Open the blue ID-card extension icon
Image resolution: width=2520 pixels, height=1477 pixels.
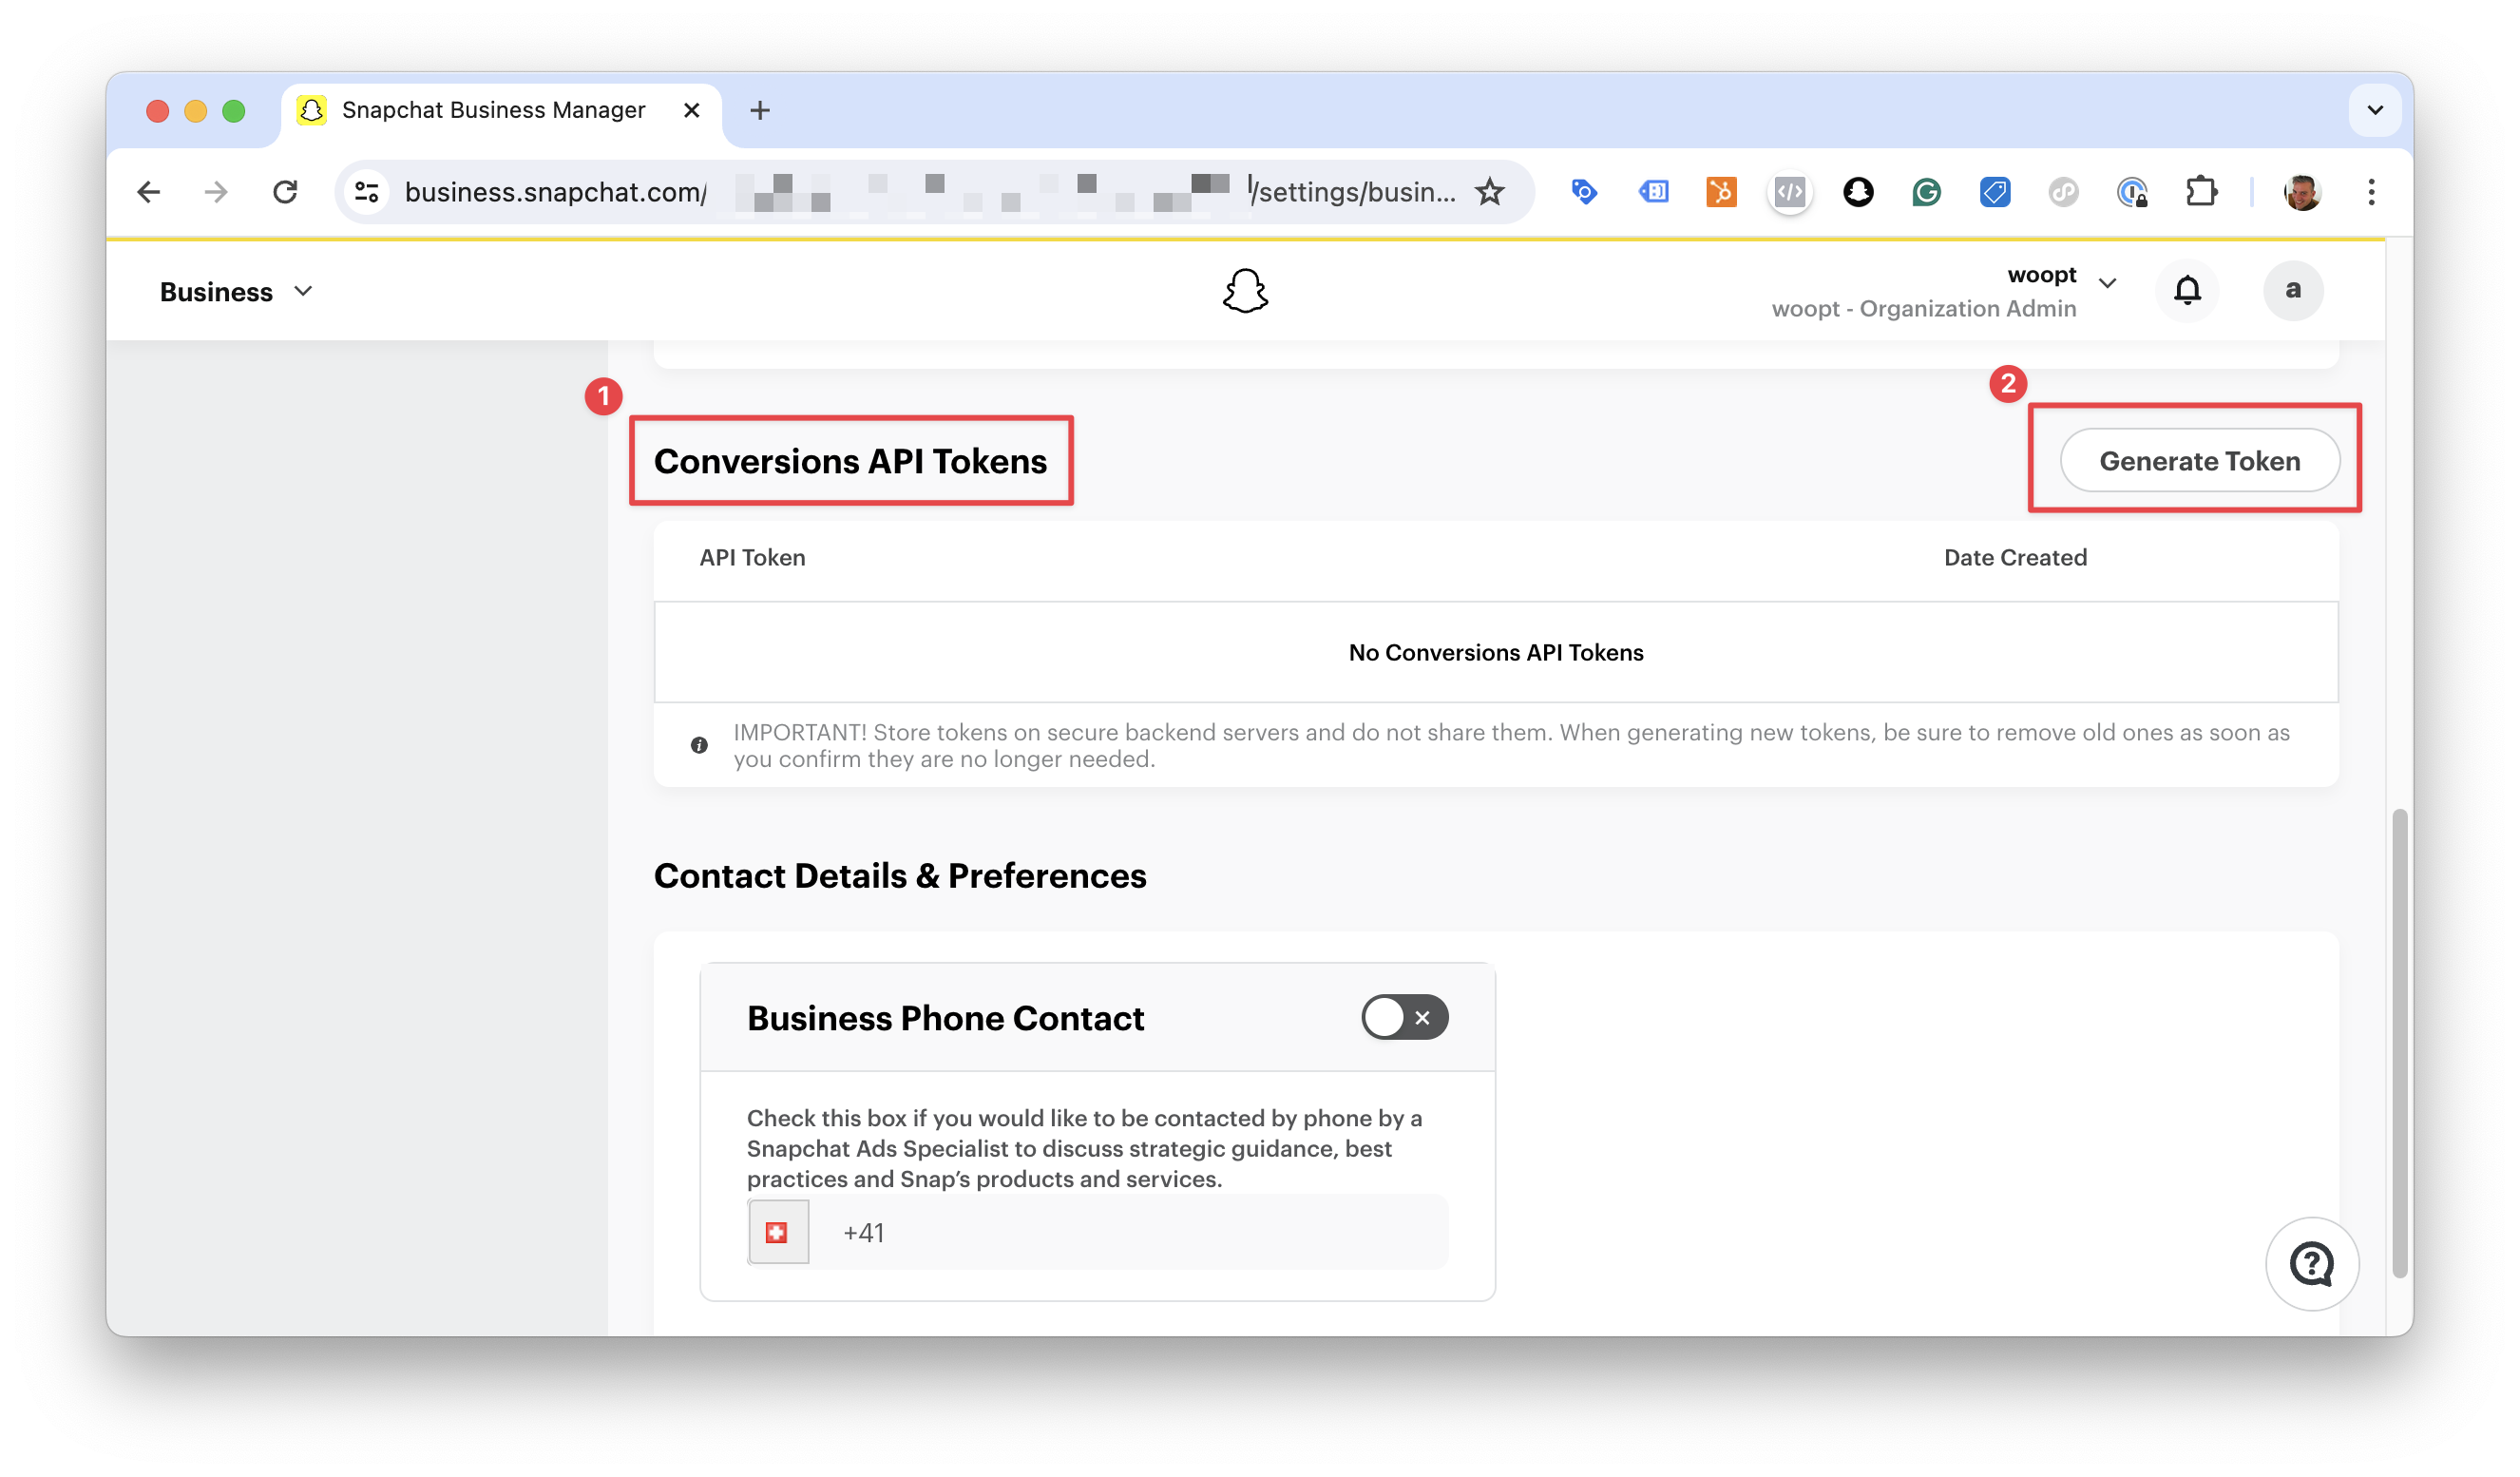coord(1653,192)
